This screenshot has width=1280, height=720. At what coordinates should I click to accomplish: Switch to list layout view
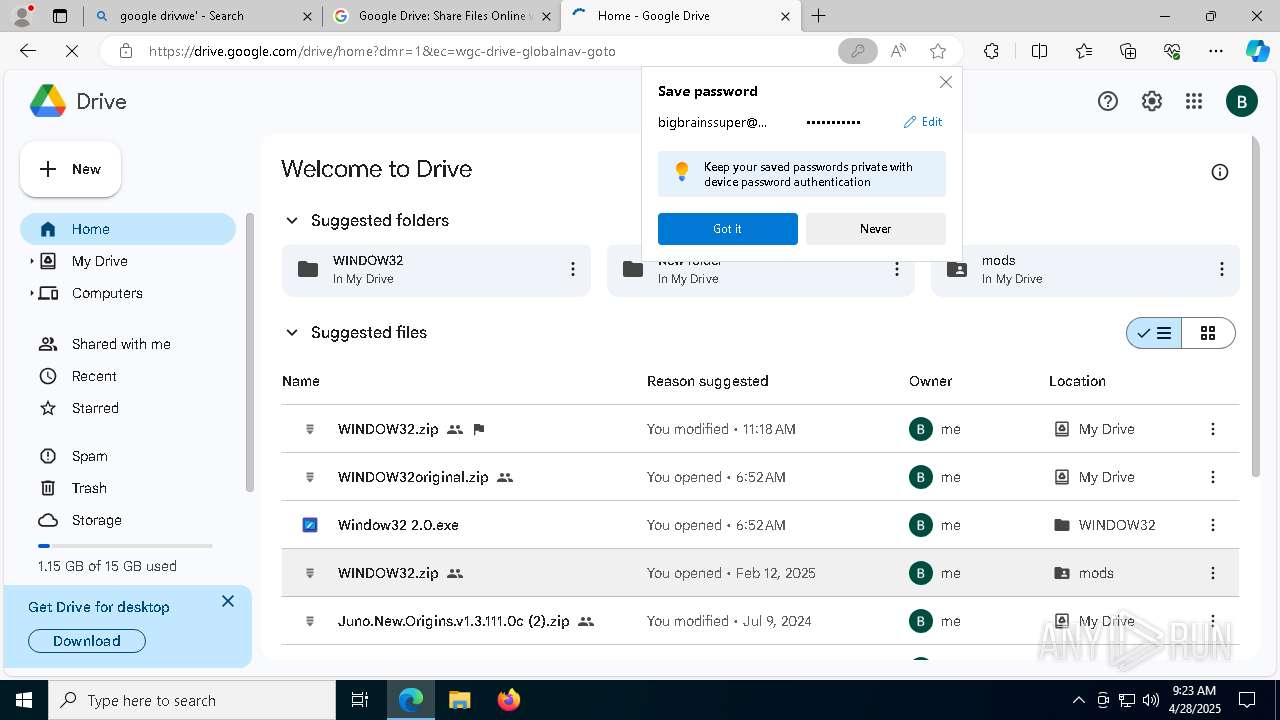tap(1154, 333)
